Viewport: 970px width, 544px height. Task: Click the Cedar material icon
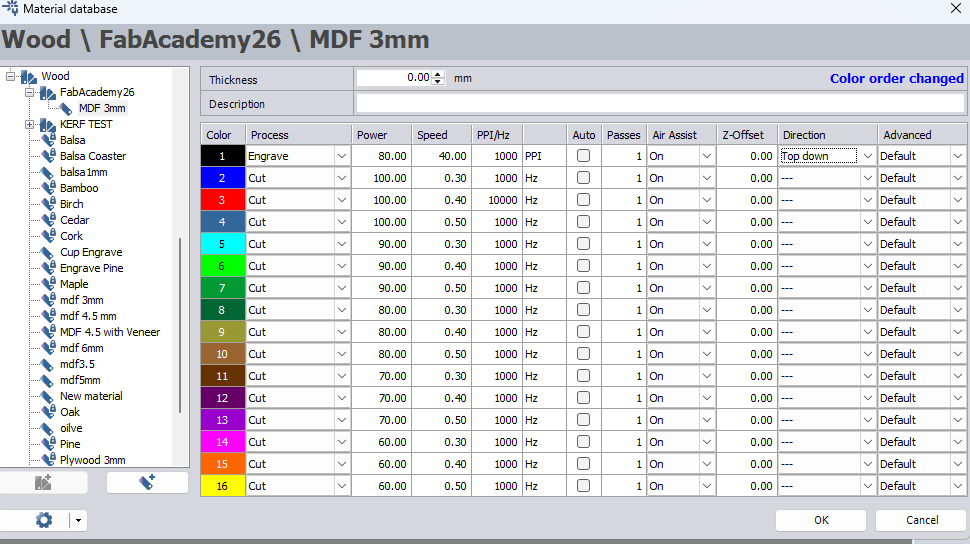(x=48, y=220)
